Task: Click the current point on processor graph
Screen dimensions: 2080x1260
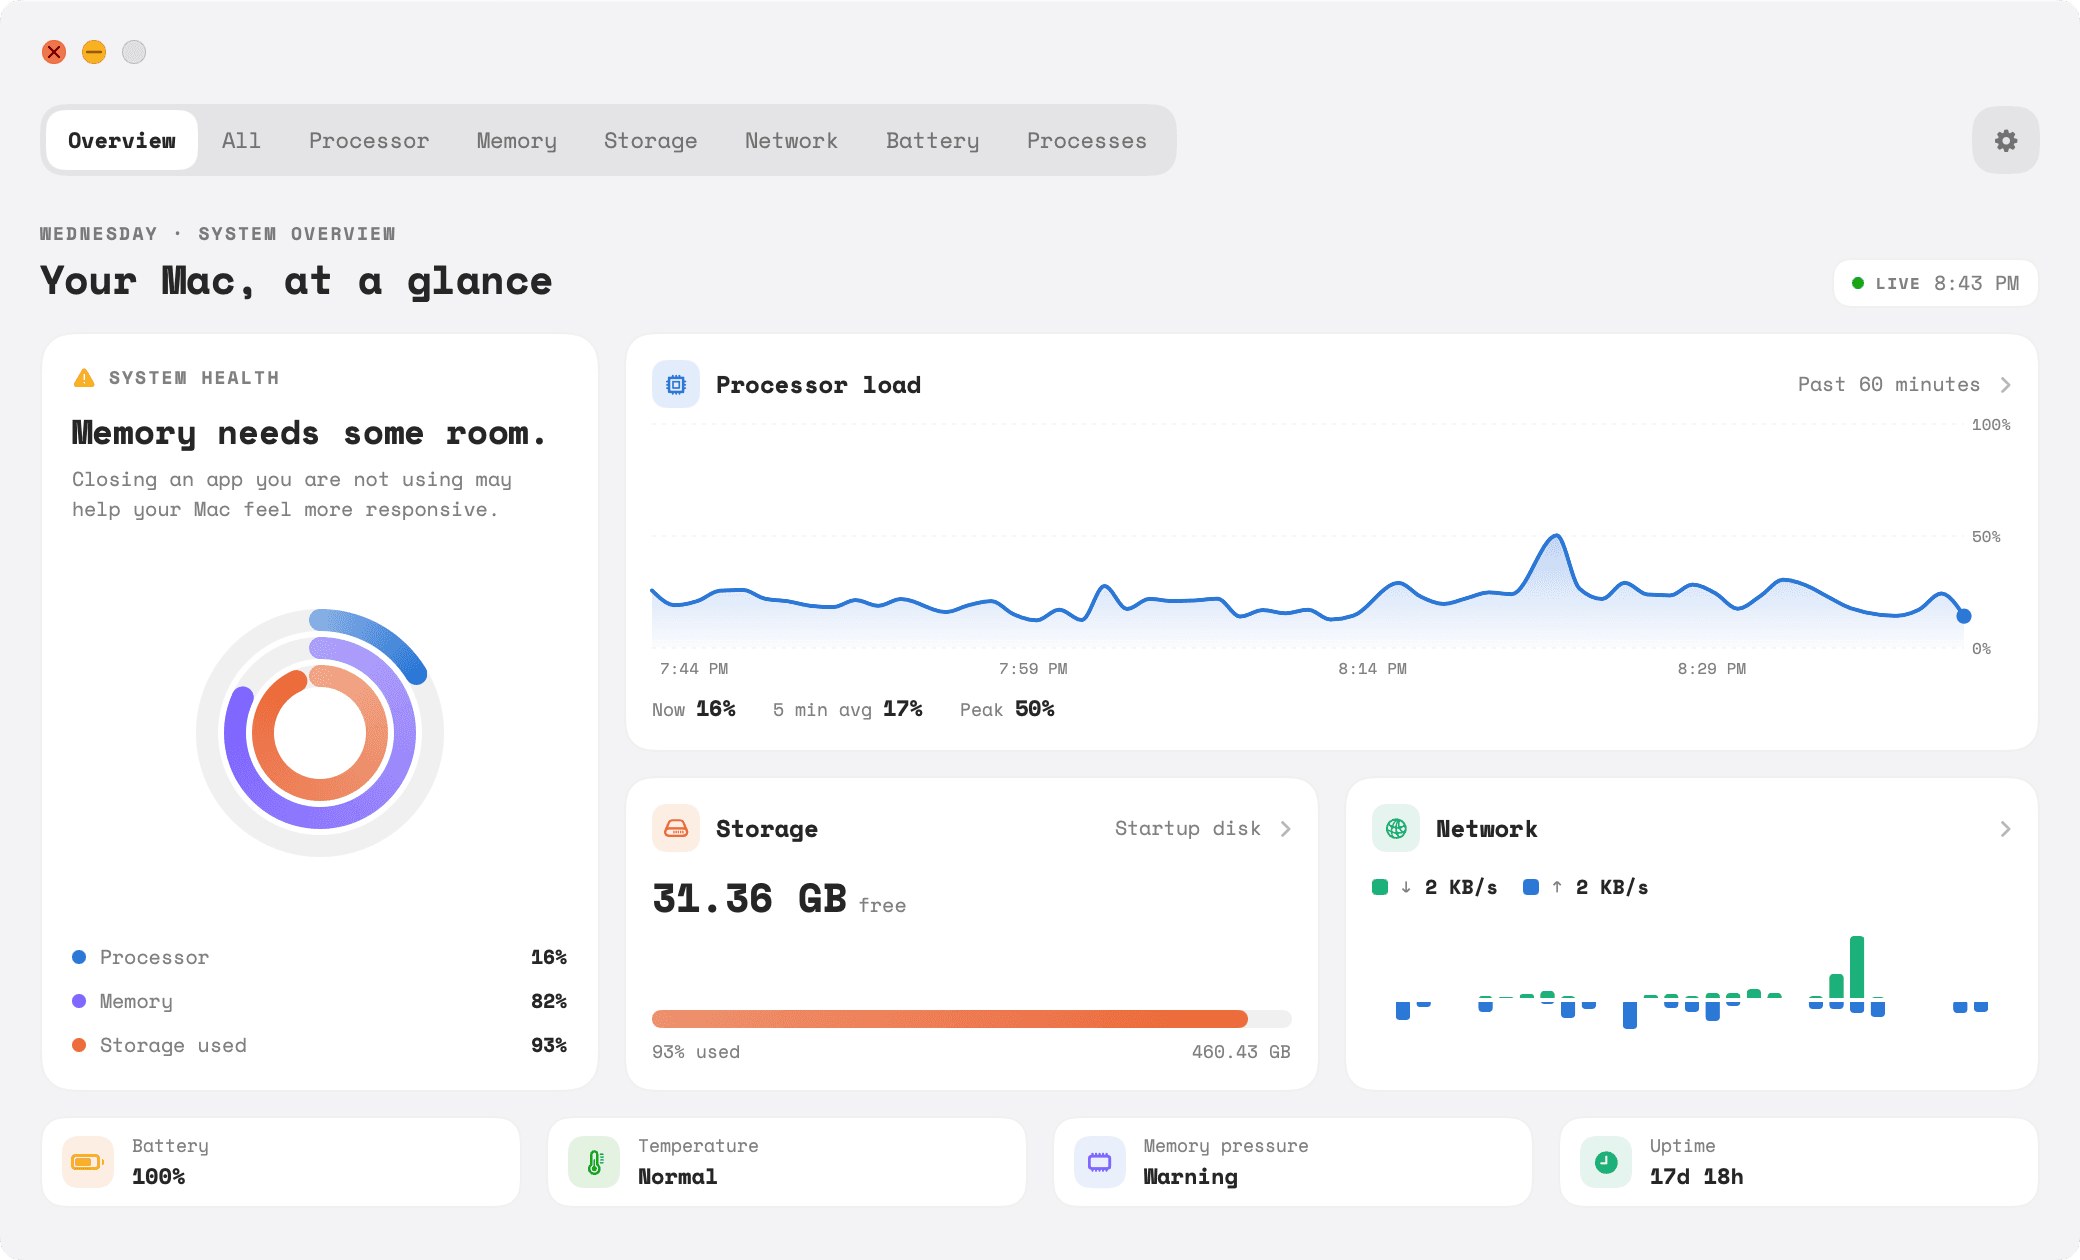Action: tap(1963, 616)
